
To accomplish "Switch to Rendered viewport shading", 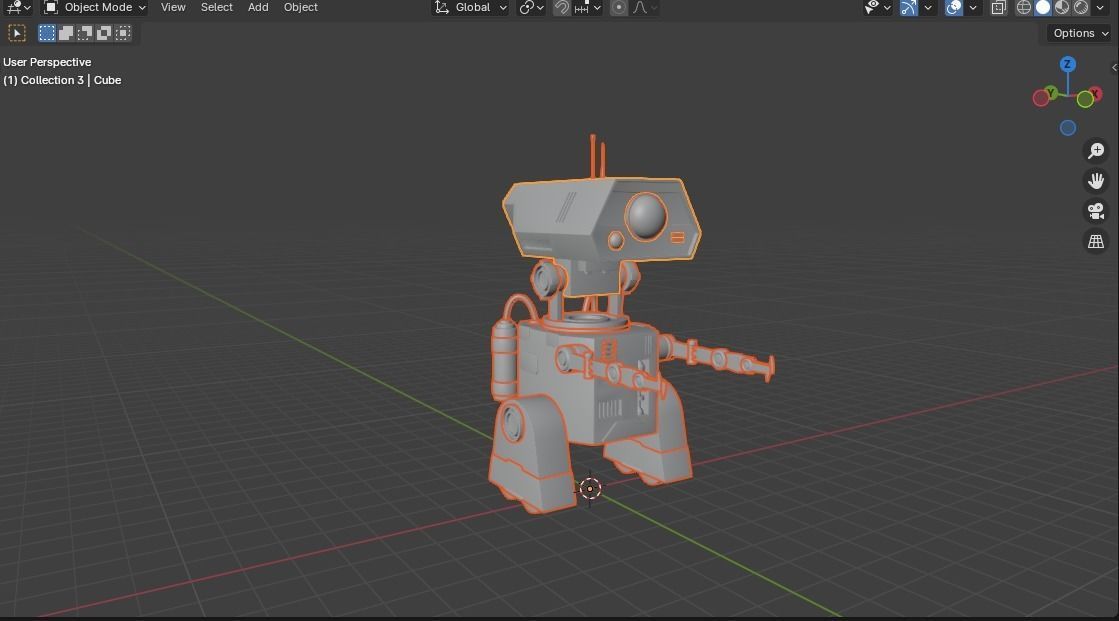I will pyautogui.click(x=1081, y=8).
